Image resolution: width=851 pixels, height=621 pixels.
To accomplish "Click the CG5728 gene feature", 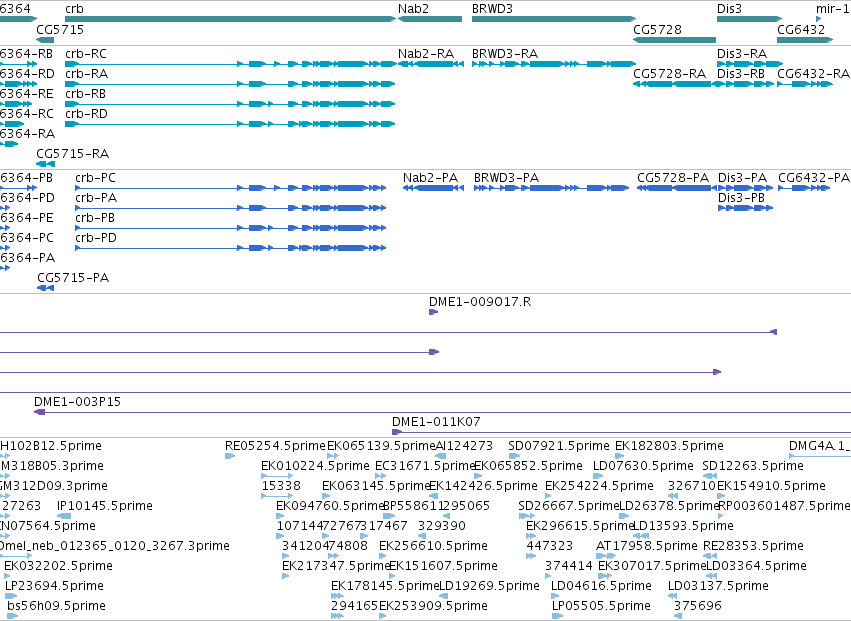I will pyautogui.click(x=675, y=40).
